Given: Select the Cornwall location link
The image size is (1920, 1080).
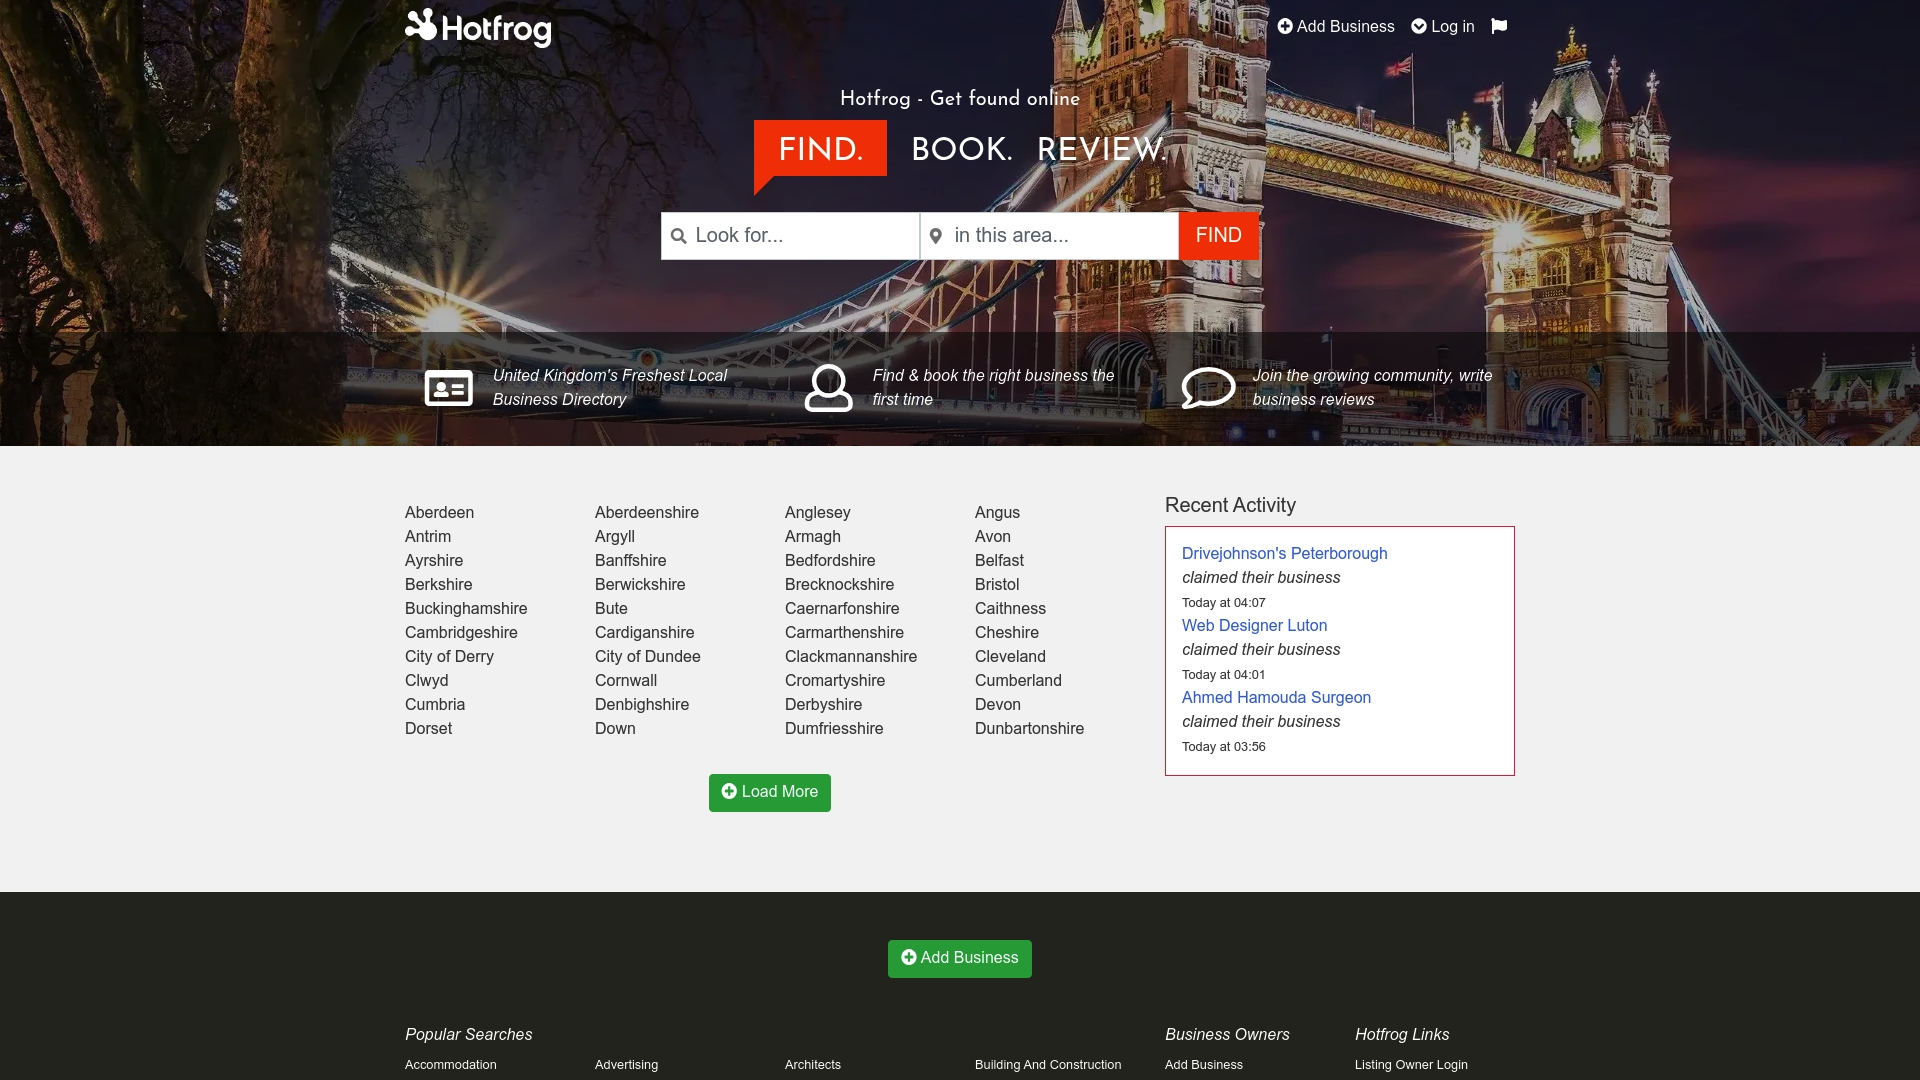Looking at the screenshot, I should click(x=625, y=680).
